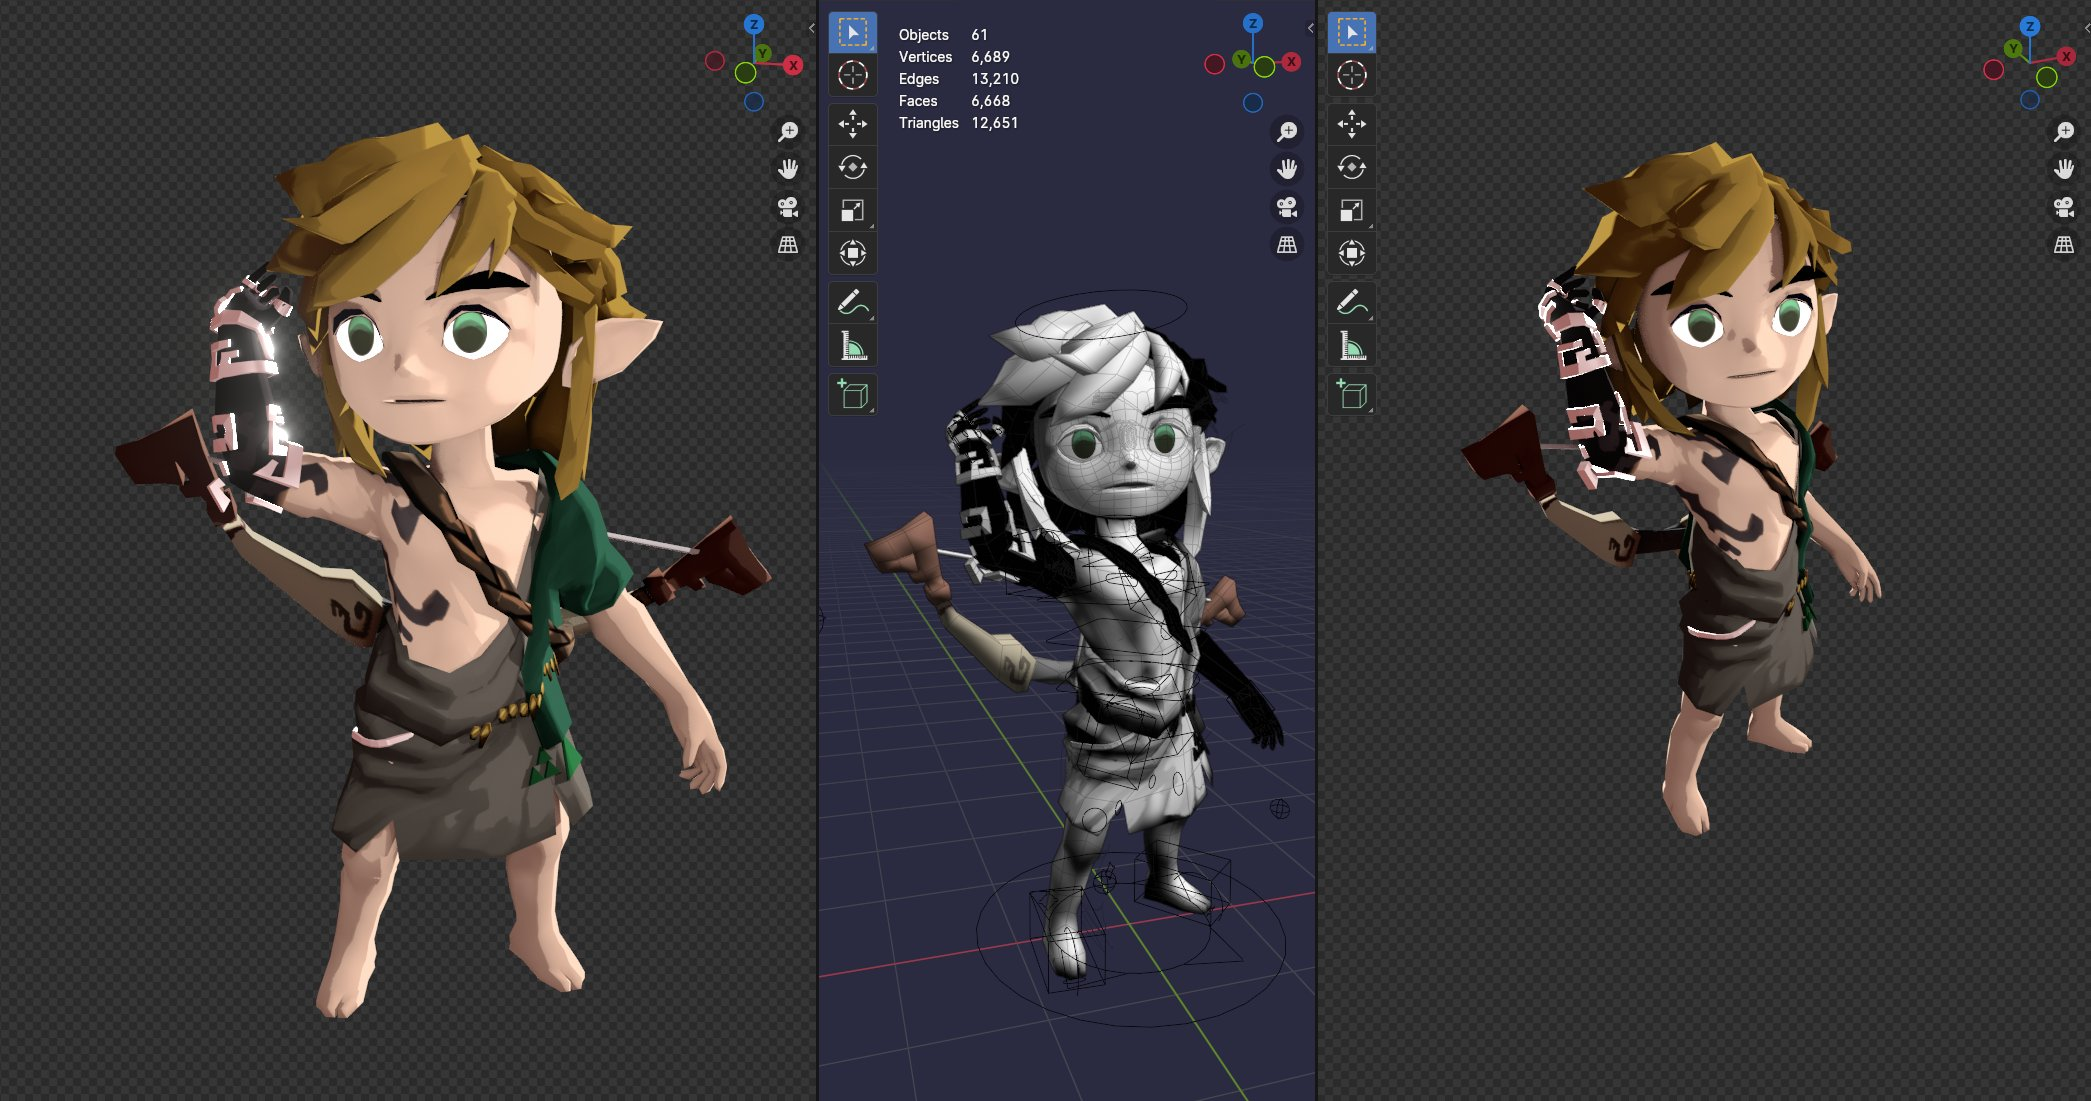Click the 'Objects 61' statistics line
The height and width of the screenshot is (1101, 2091).
pos(943,35)
